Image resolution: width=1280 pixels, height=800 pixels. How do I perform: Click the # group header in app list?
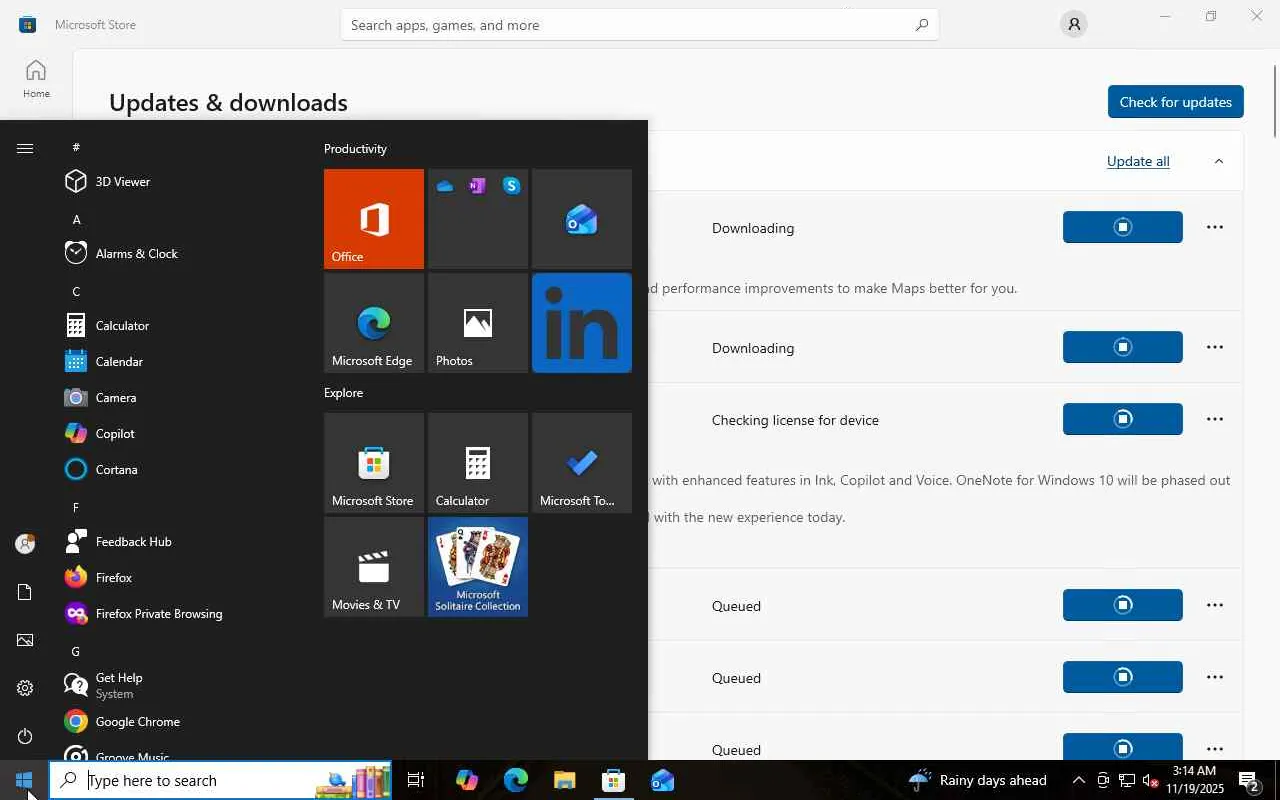point(77,147)
